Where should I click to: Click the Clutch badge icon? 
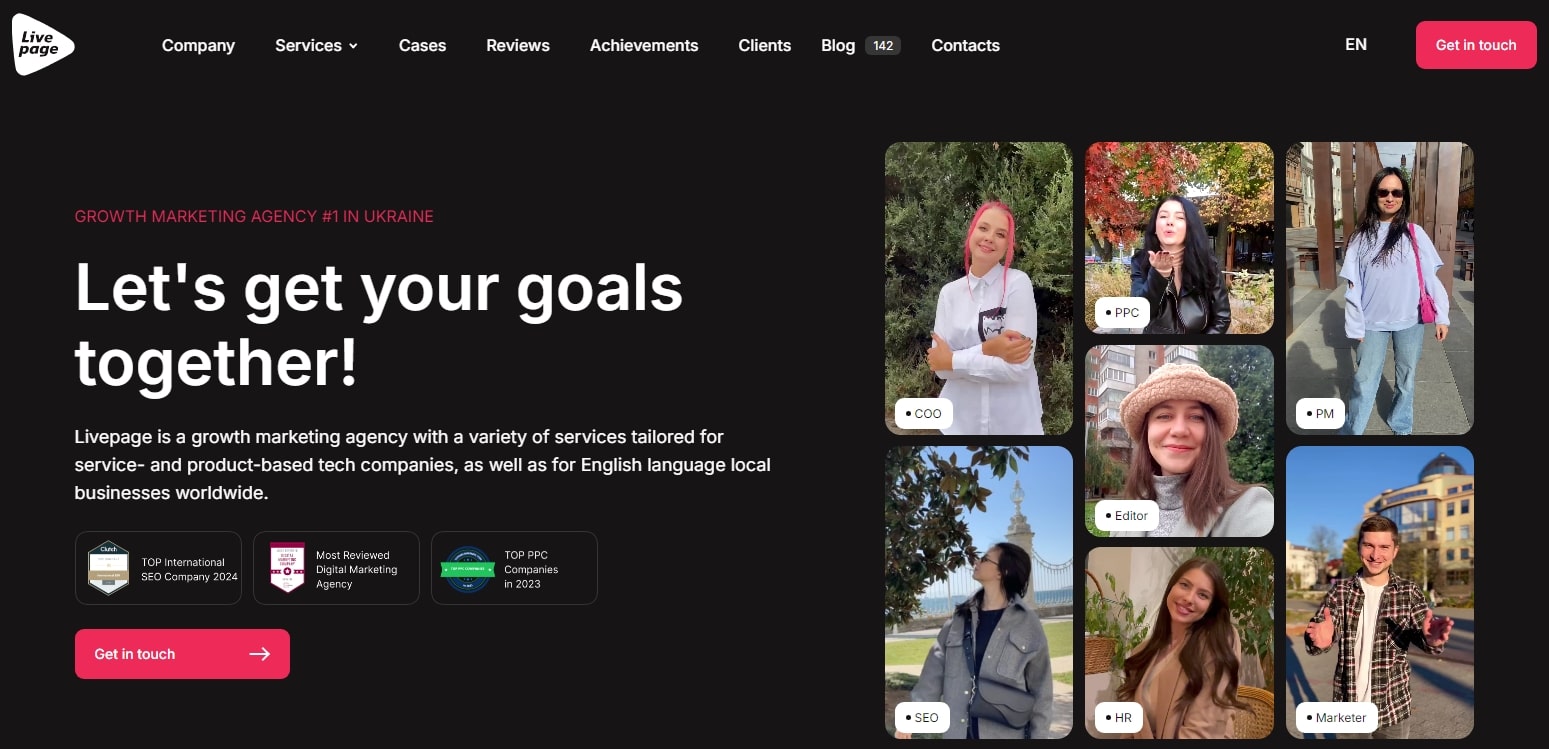click(x=108, y=568)
